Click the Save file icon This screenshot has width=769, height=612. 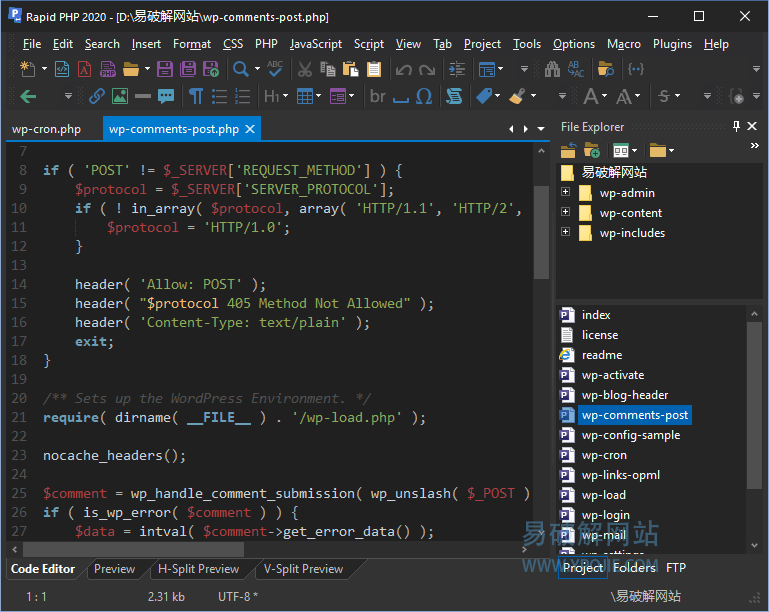coord(165,69)
